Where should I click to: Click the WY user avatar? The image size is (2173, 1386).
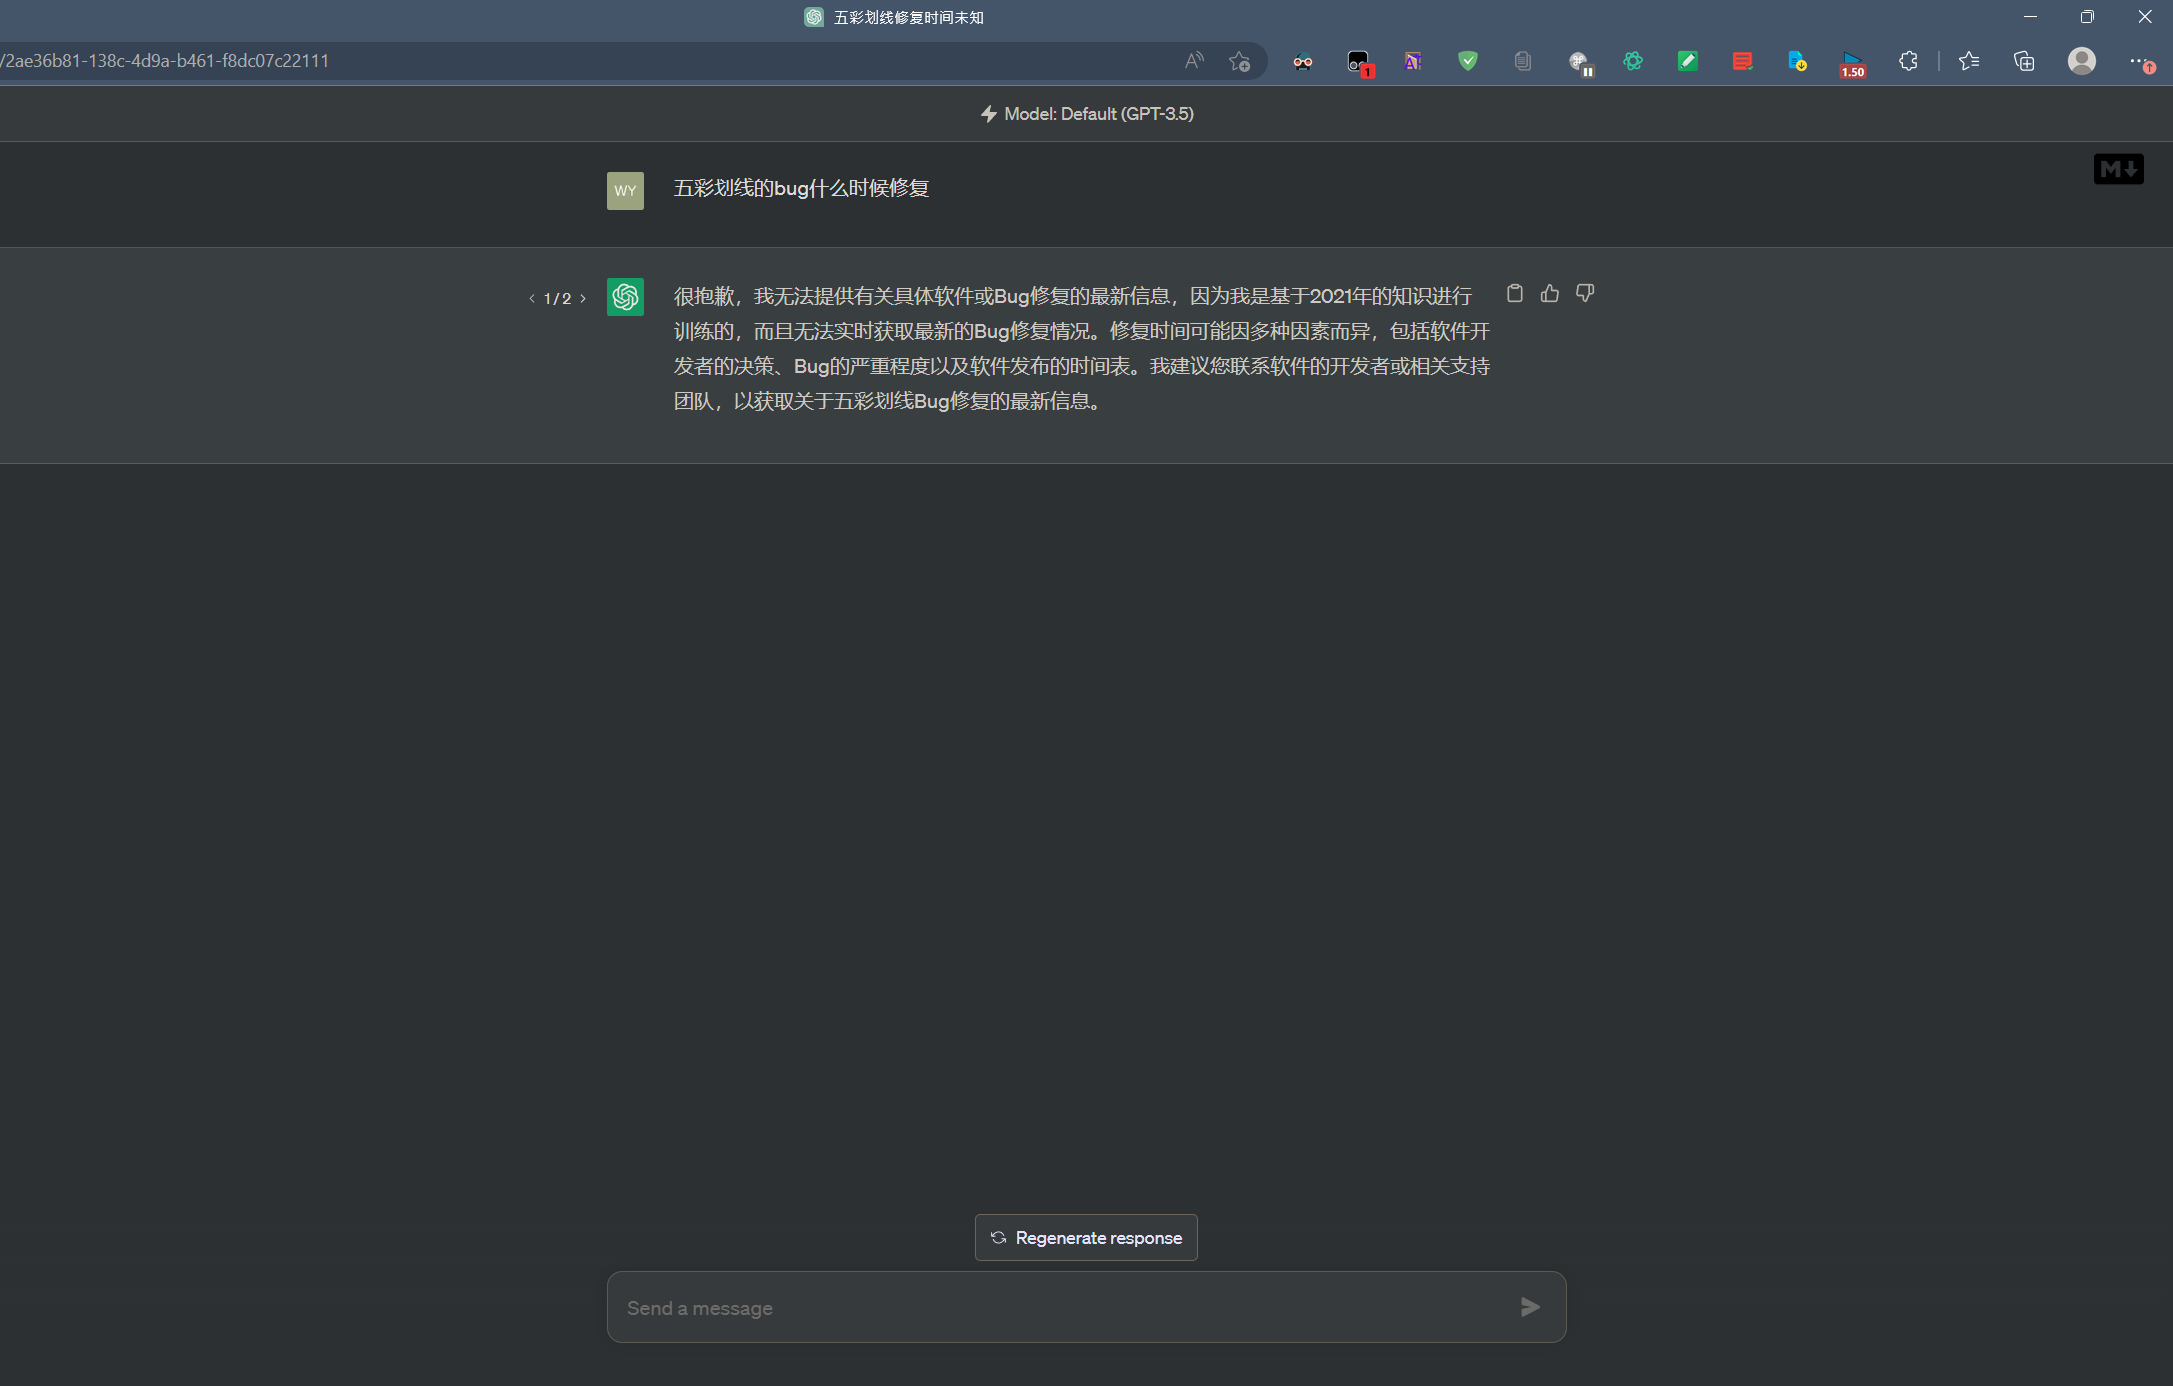[625, 191]
